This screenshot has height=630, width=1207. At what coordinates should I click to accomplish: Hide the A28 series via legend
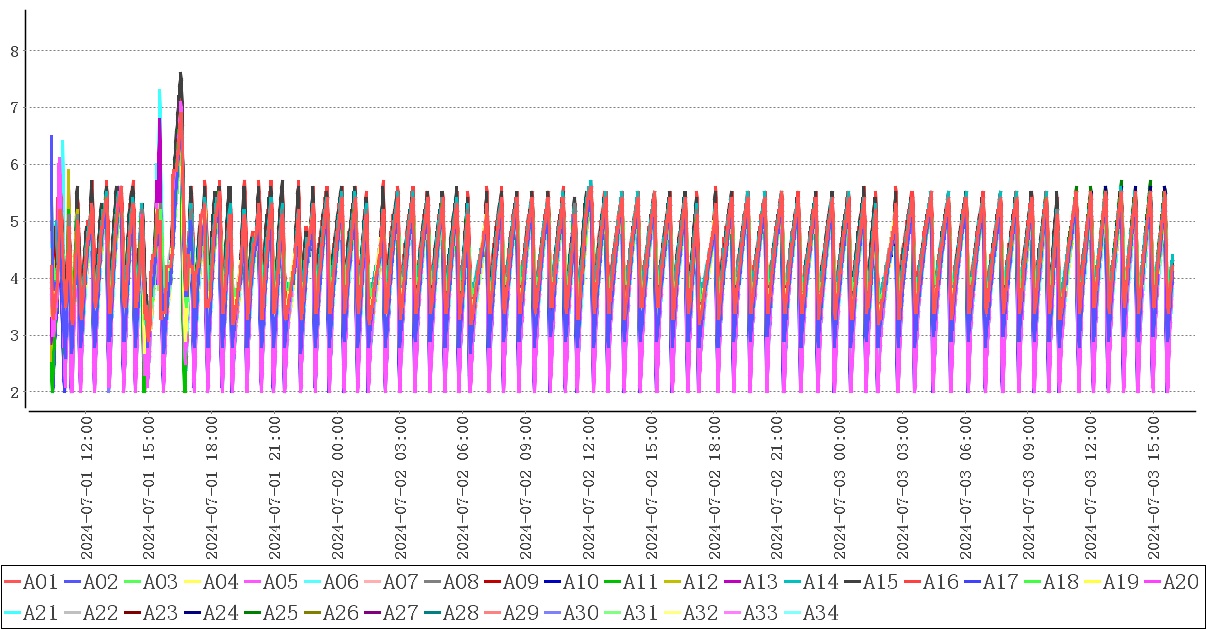[x=460, y=612]
